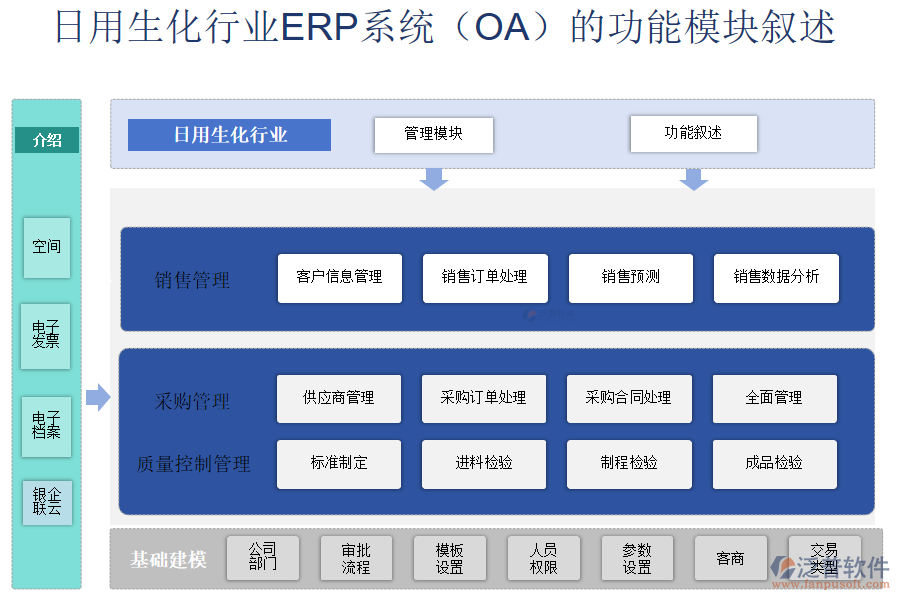The width and height of the screenshot is (900, 600).
Task: Select 人员权限 in the bottom row
Action: tap(543, 558)
